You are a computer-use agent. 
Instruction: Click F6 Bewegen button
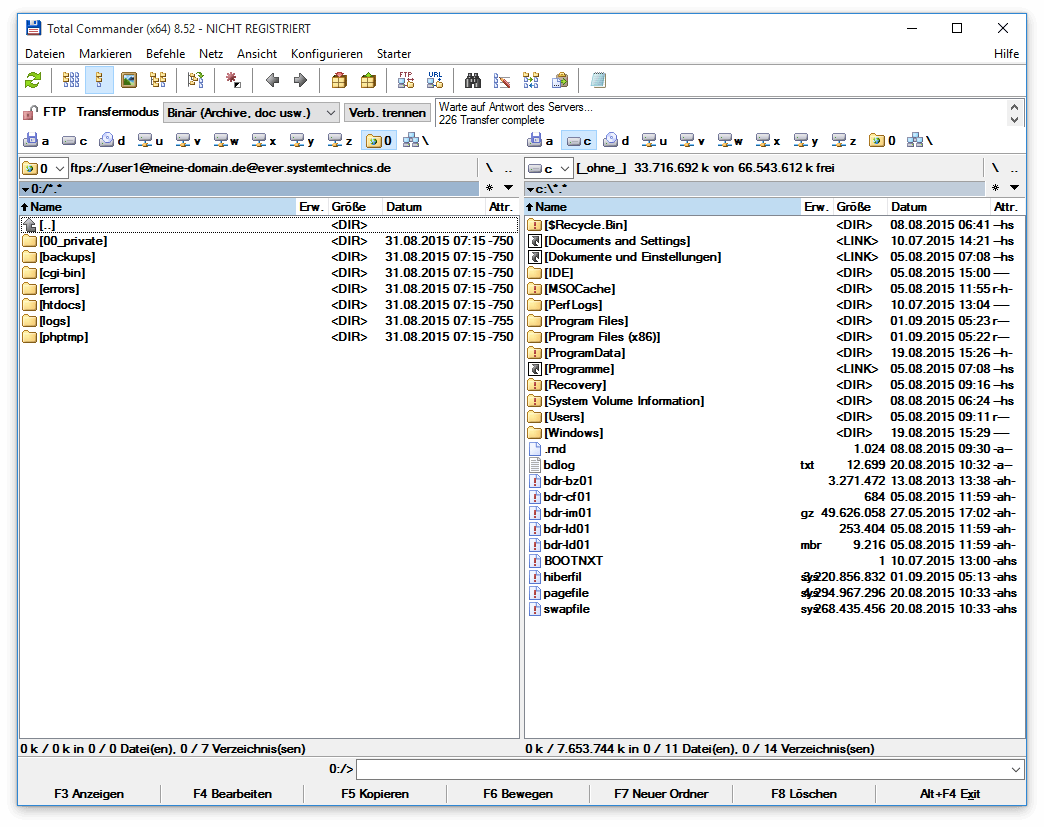pyautogui.click(x=518, y=794)
